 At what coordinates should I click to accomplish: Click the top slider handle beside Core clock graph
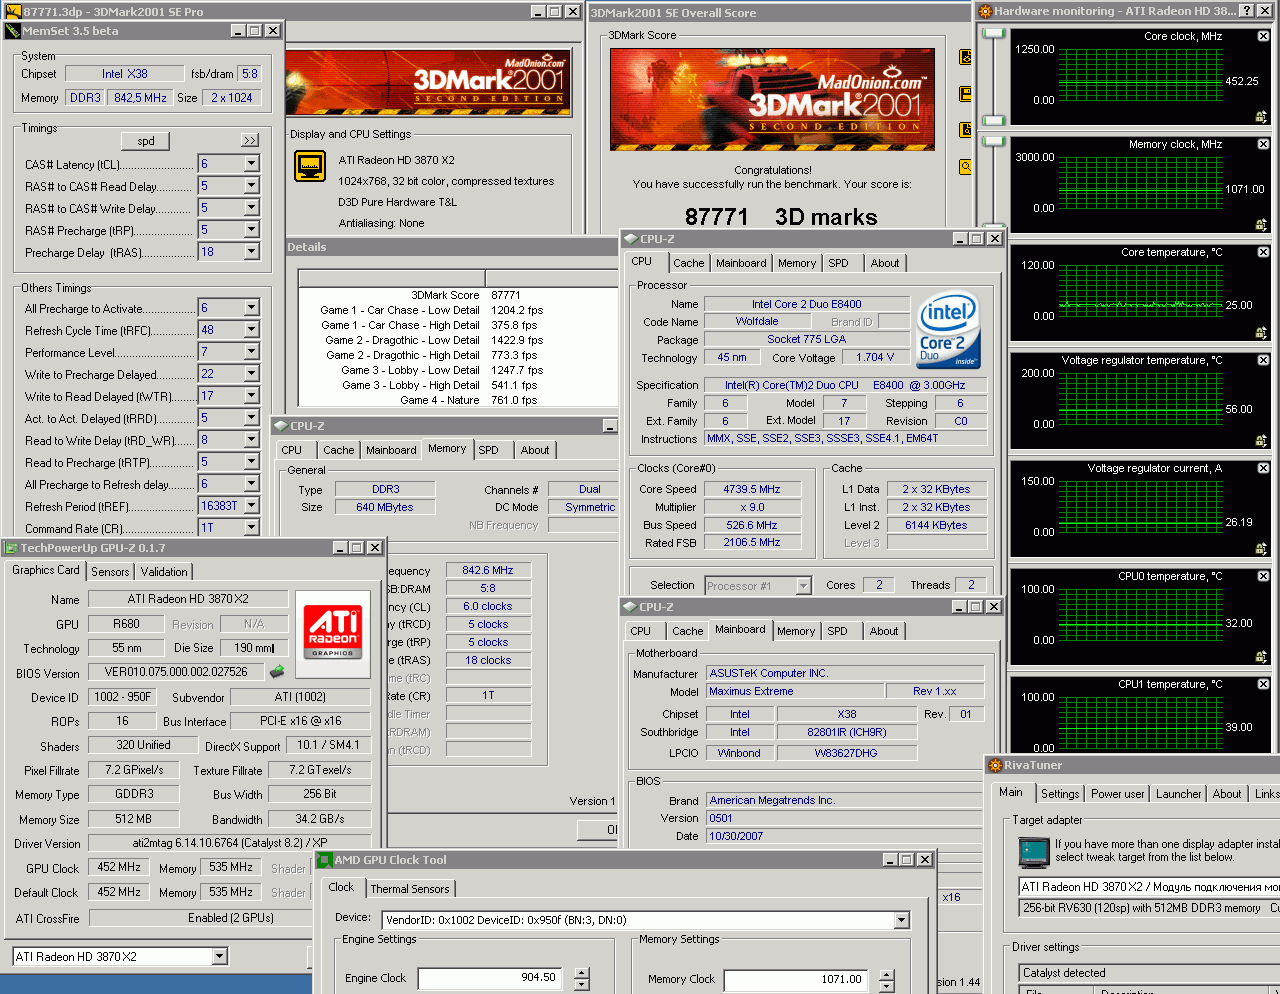pyautogui.click(x=992, y=35)
